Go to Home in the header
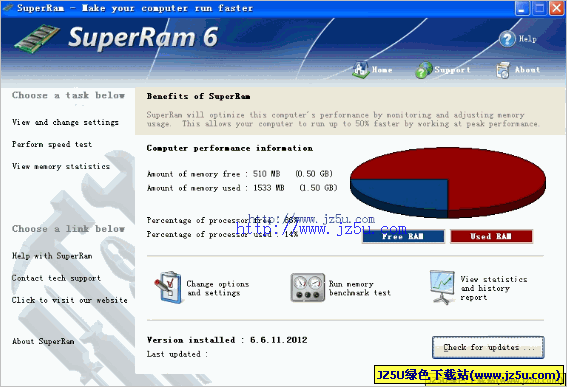 (382, 70)
